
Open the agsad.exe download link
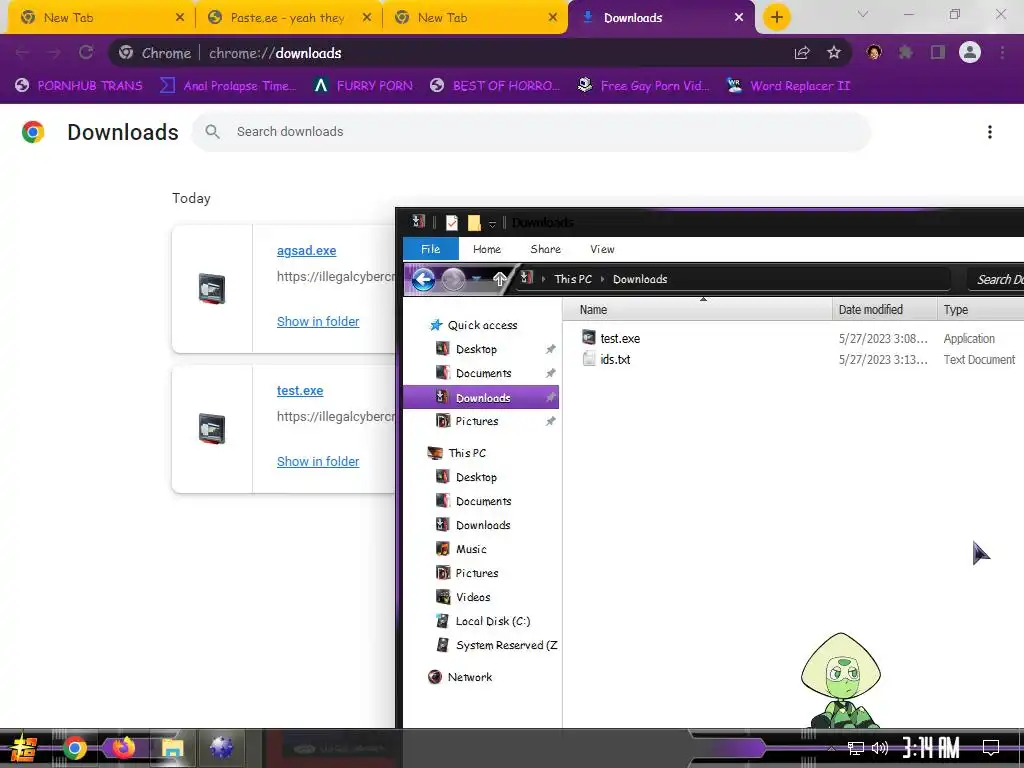(x=306, y=251)
